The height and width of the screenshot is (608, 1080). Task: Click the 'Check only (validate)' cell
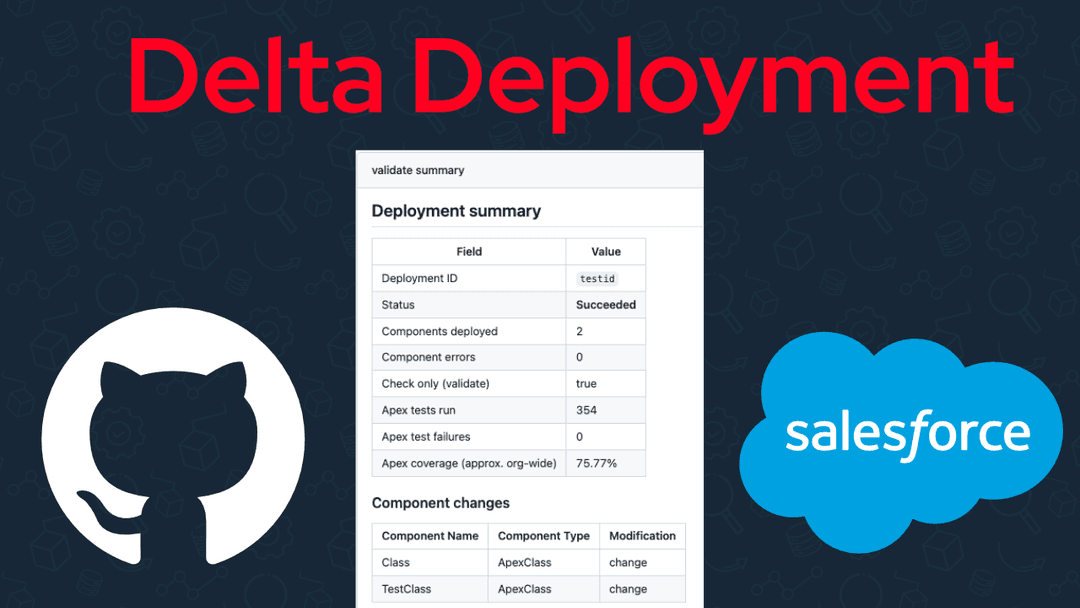point(469,384)
